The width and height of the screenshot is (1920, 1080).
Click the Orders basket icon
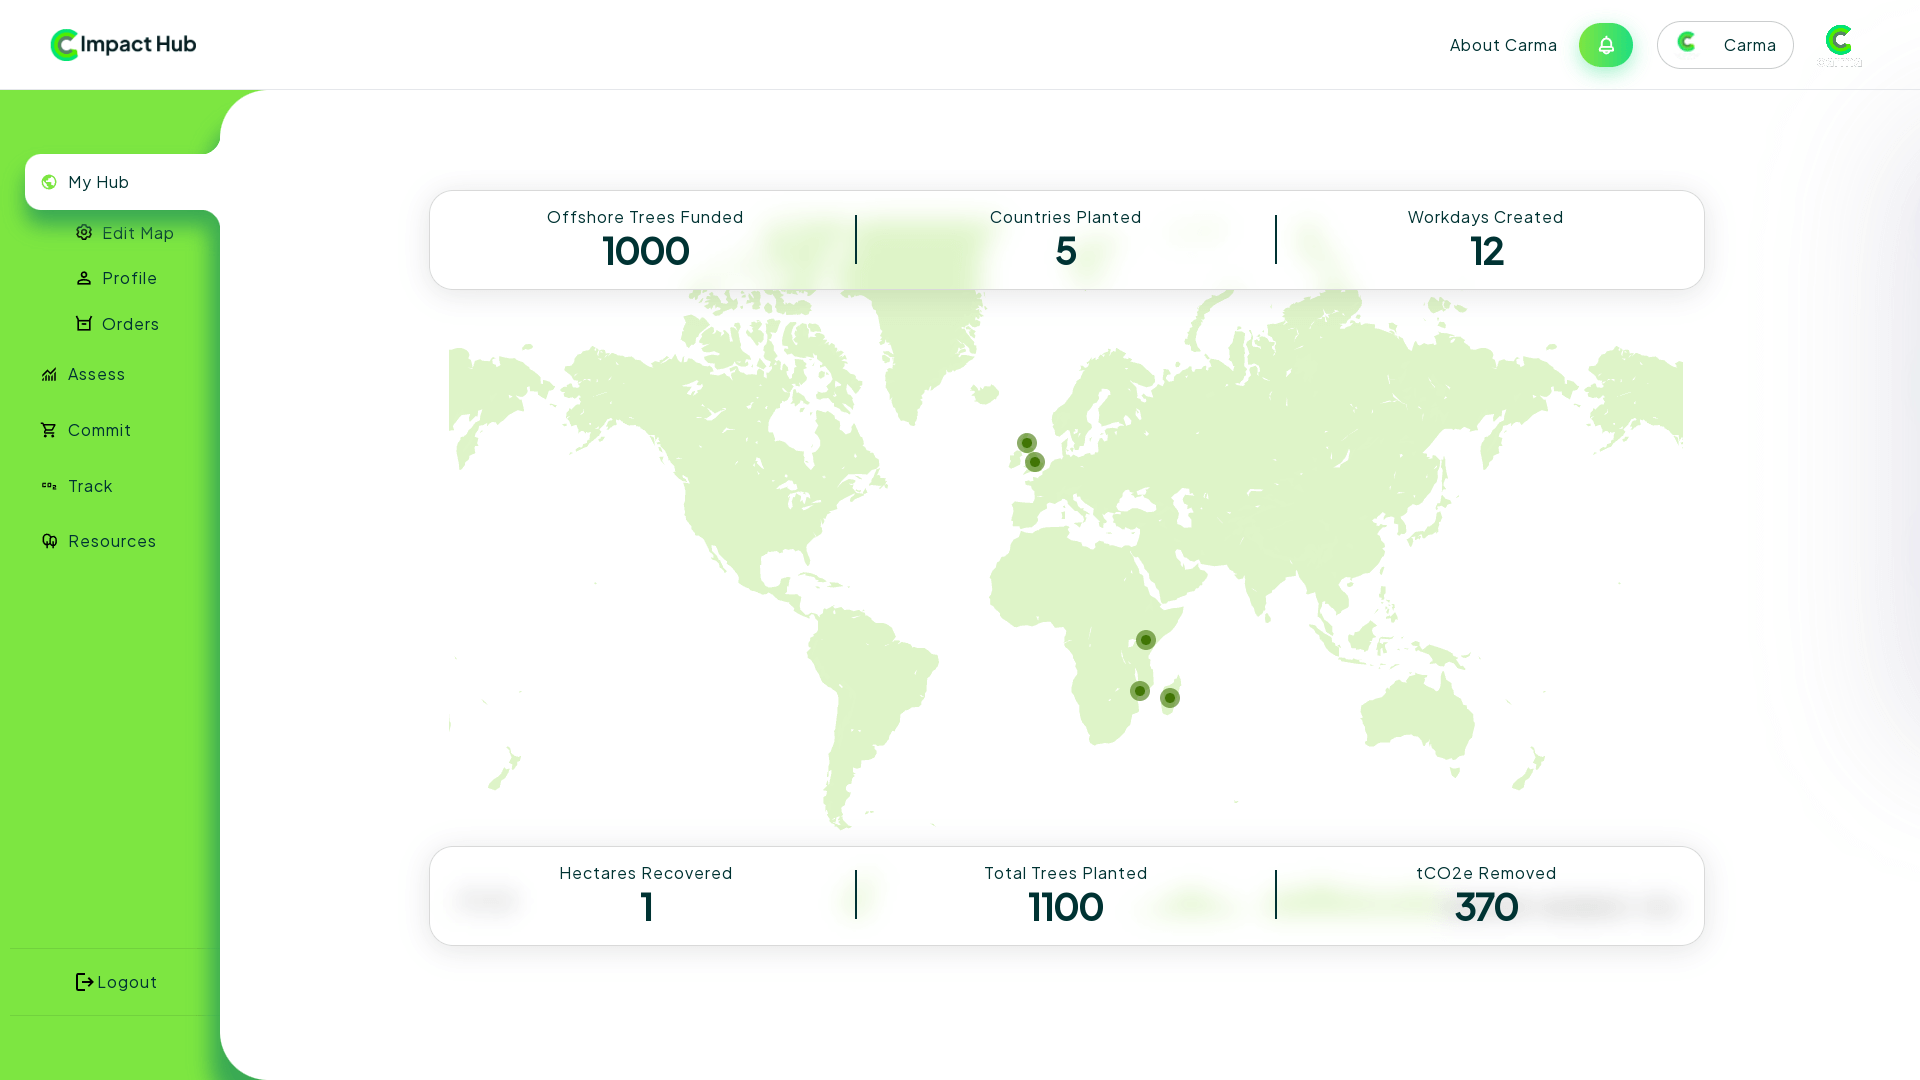point(84,324)
